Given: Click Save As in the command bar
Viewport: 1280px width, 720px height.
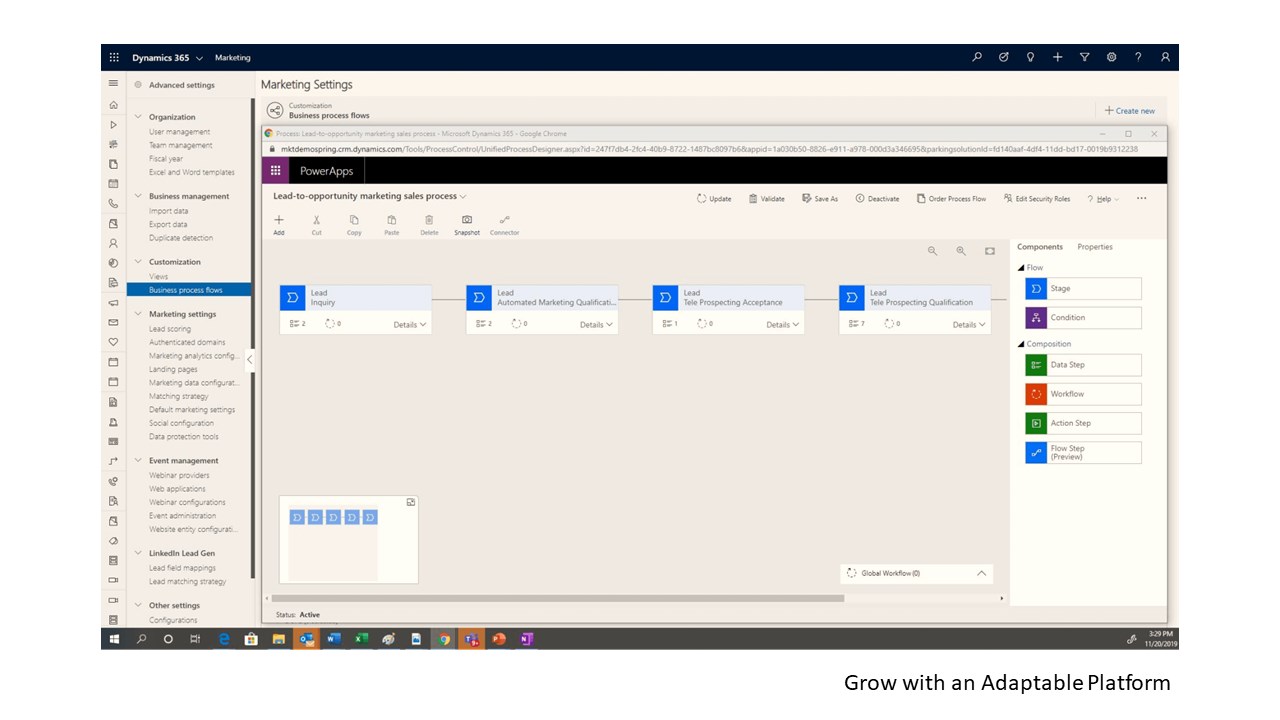Looking at the screenshot, I should [x=820, y=199].
